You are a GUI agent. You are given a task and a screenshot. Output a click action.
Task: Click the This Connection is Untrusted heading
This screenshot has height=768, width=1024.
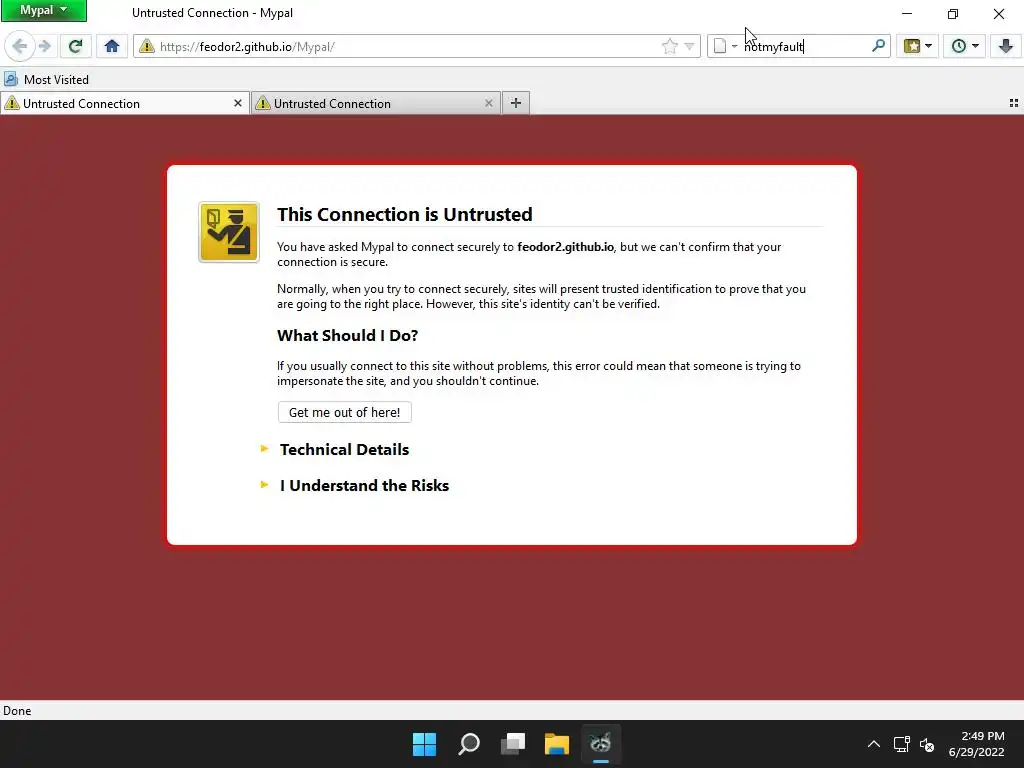tap(405, 214)
